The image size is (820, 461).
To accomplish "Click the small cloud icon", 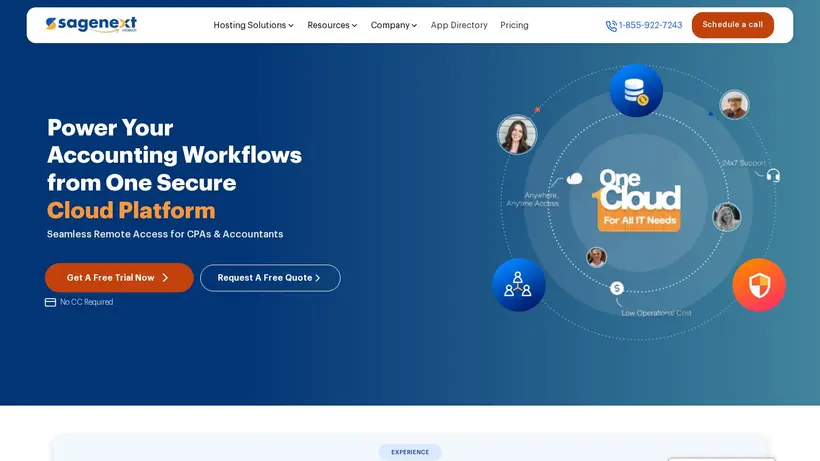I will [574, 179].
